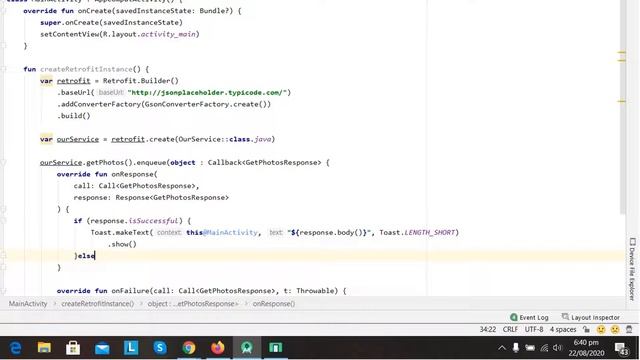Click the base URL string "http://jsonplaceholder.typicode.com/"
640x360 pixels.
[207, 93]
